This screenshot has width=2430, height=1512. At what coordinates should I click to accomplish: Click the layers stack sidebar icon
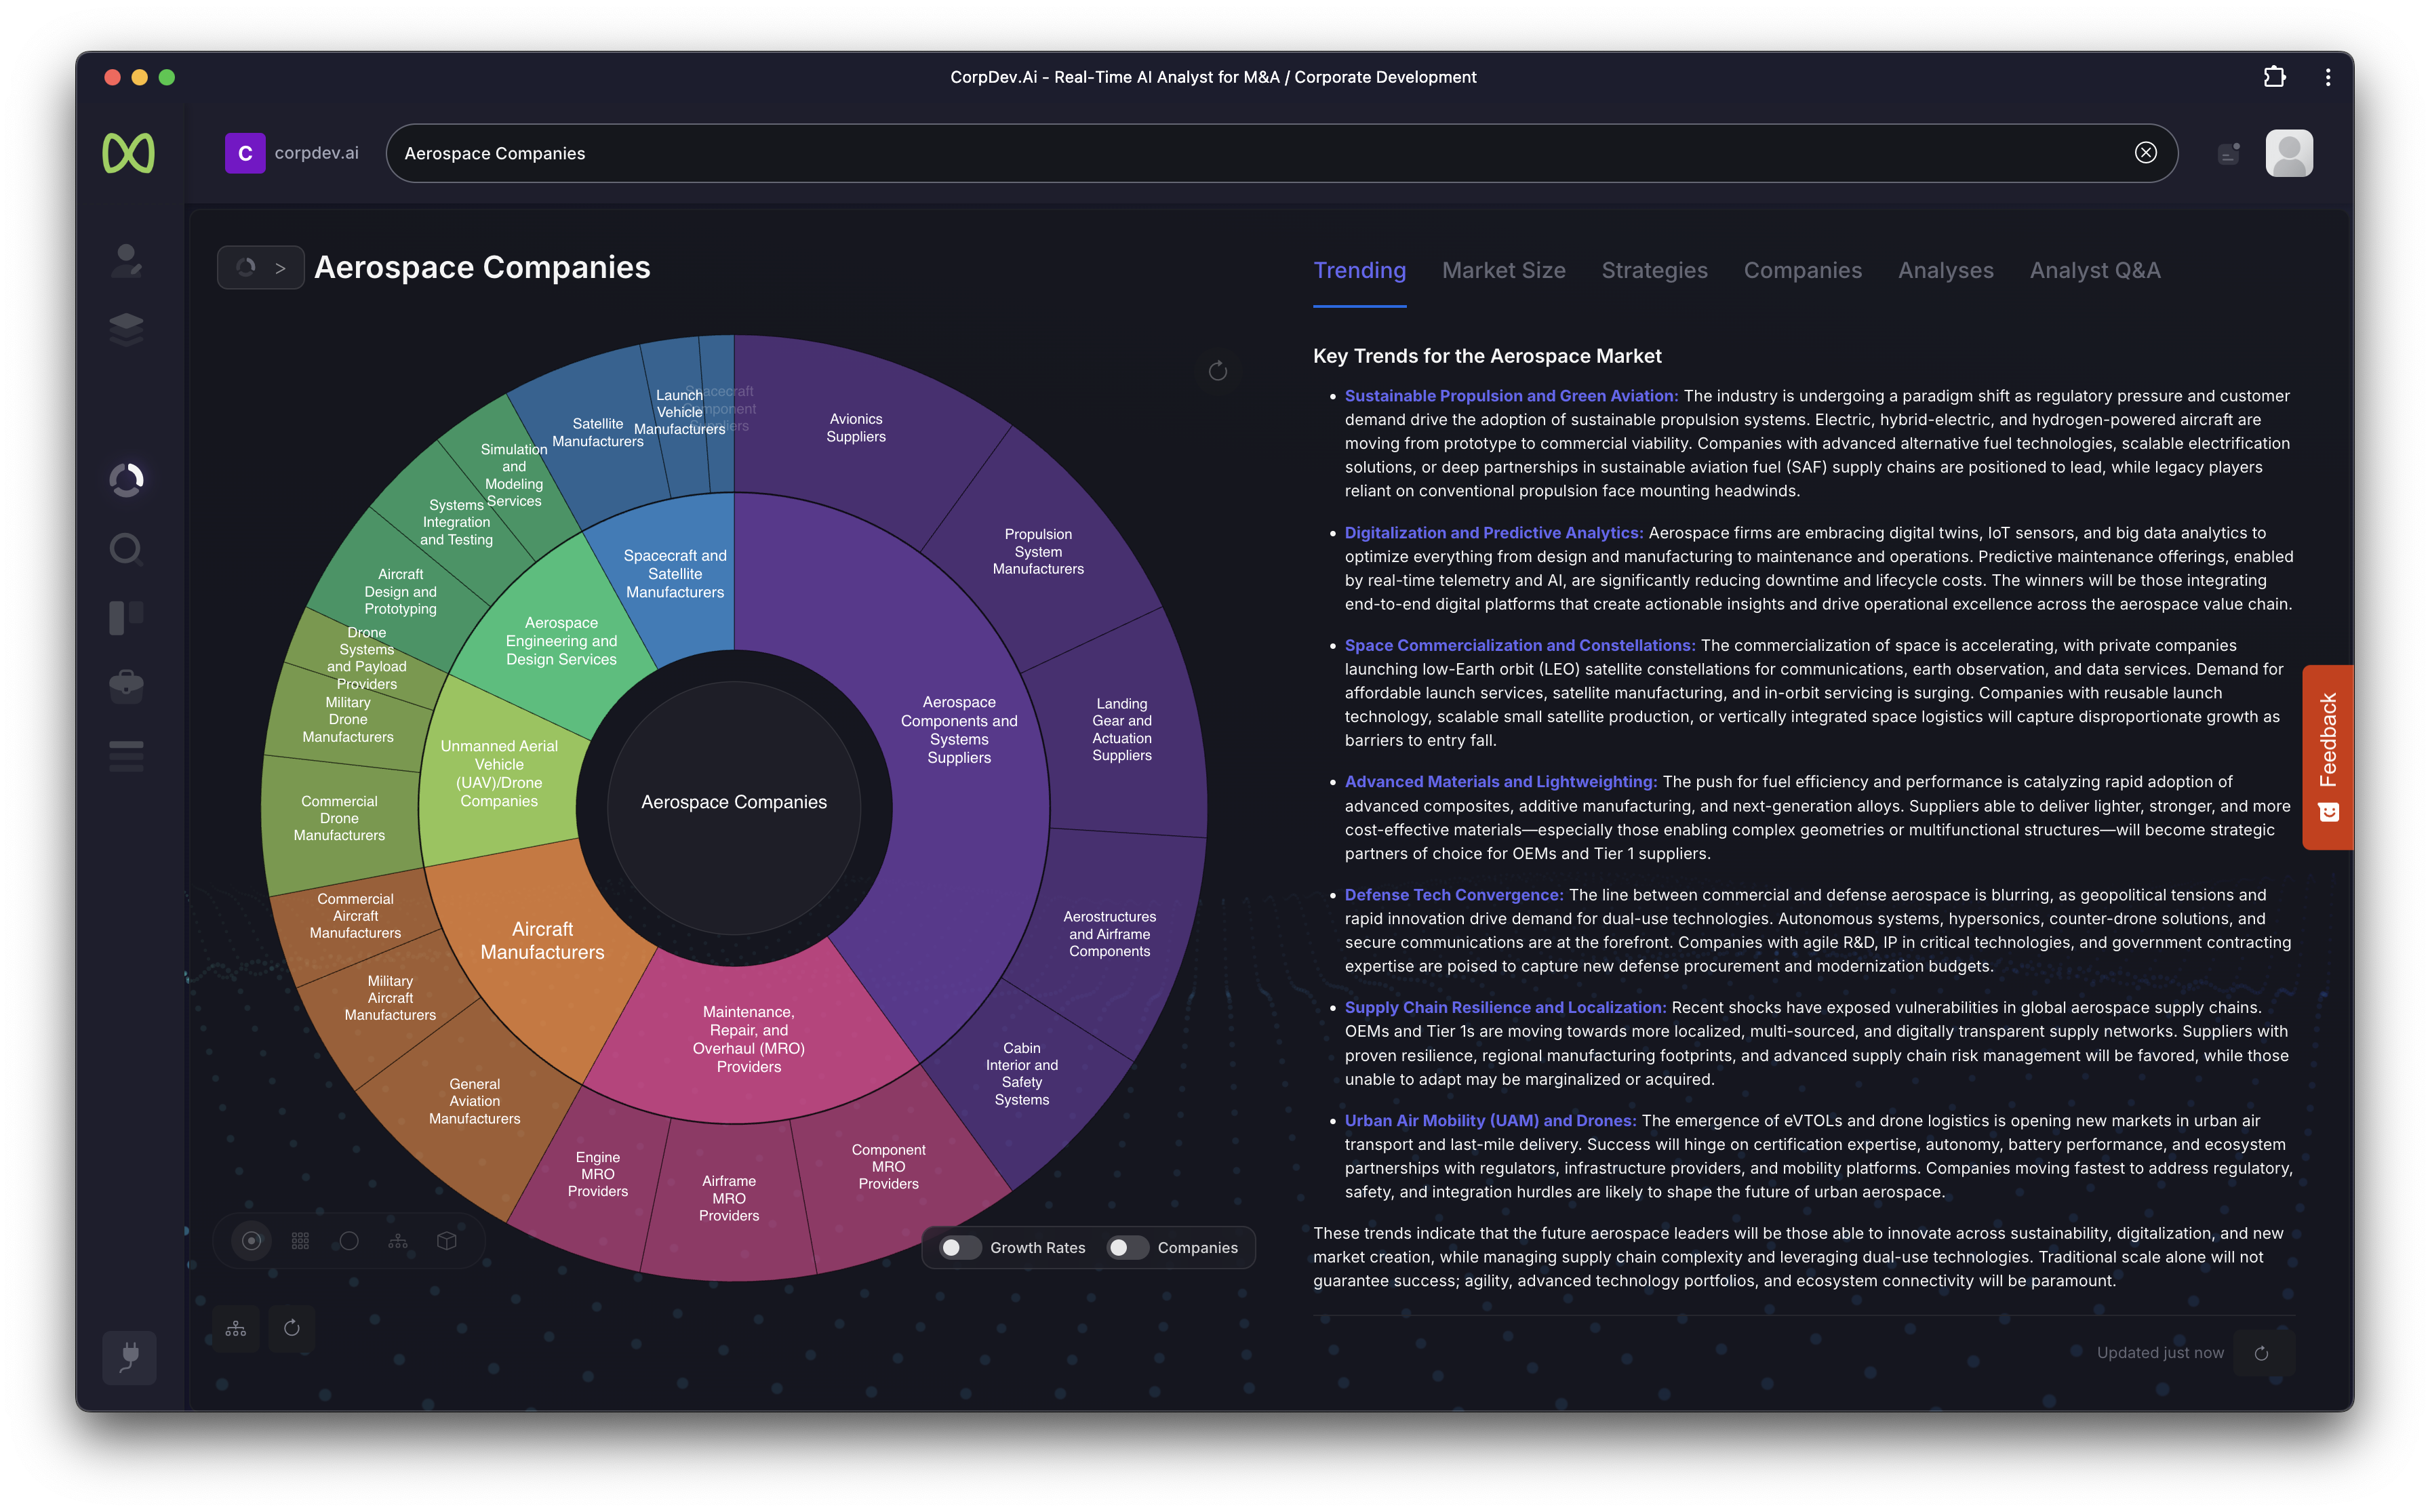pyautogui.click(x=126, y=327)
